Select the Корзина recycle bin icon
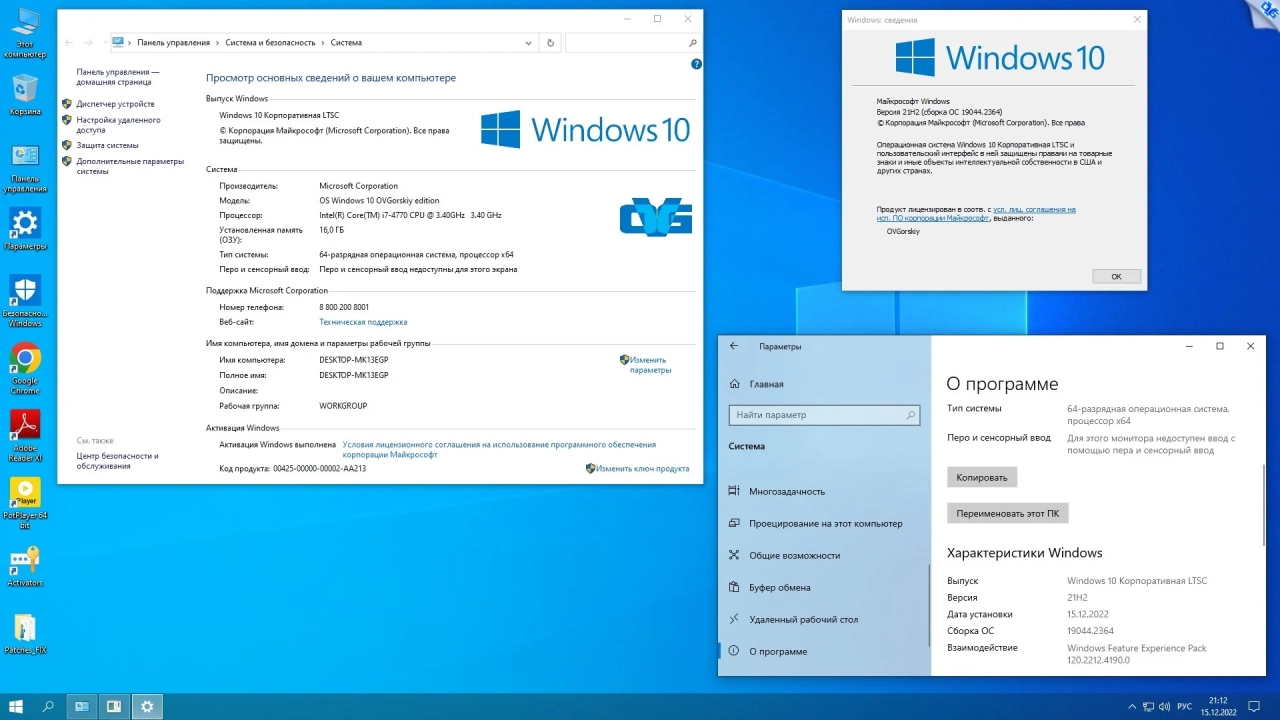The height and width of the screenshot is (720, 1280). [25, 95]
